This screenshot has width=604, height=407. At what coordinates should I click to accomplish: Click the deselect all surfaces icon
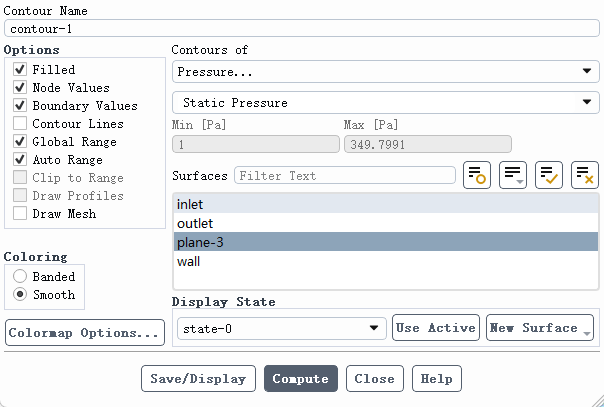(584, 175)
